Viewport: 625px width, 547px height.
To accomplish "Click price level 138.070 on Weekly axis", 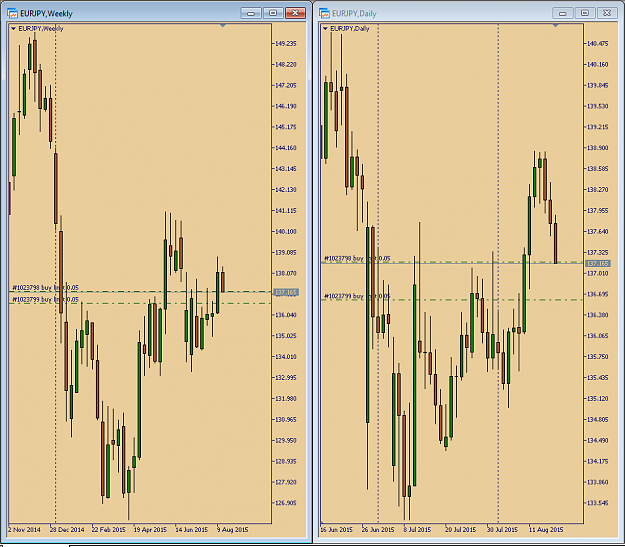I will 286,274.
